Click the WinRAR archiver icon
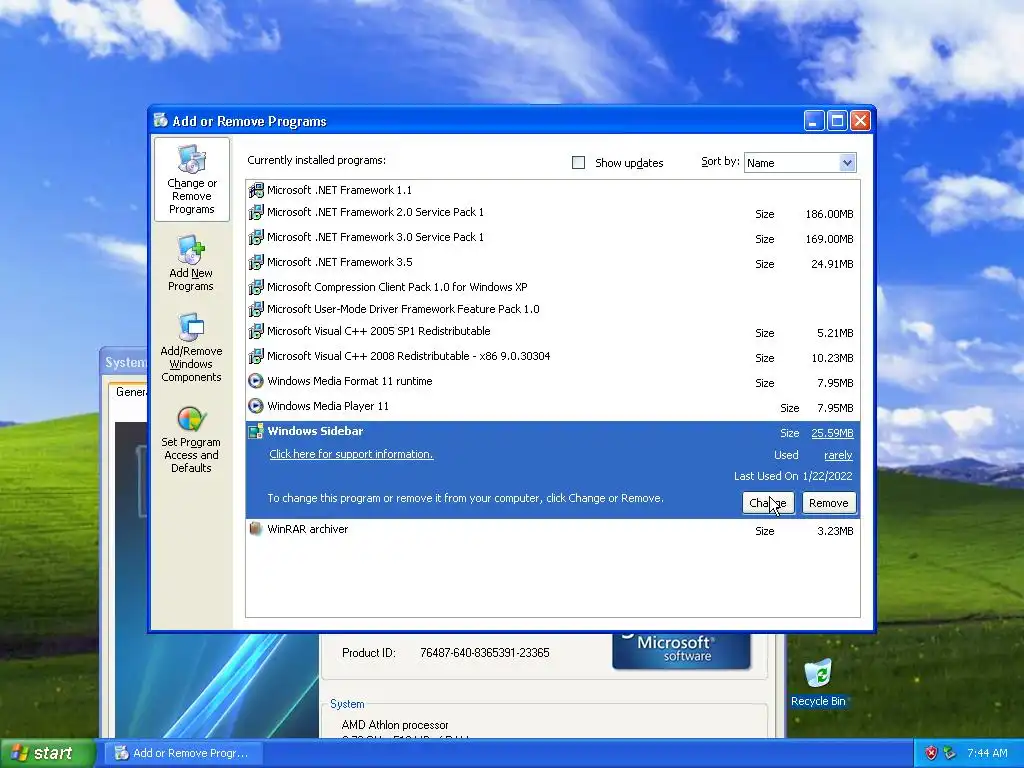The width and height of the screenshot is (1024, 768). 256,529
